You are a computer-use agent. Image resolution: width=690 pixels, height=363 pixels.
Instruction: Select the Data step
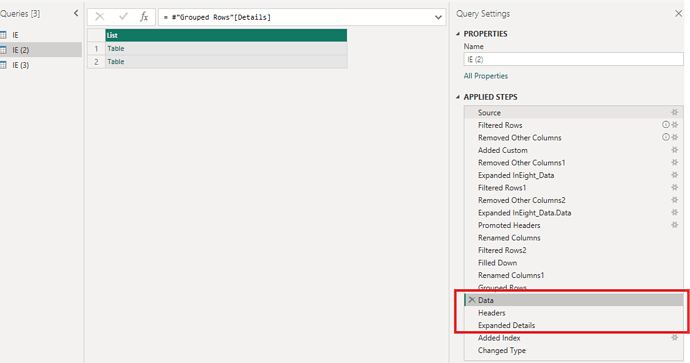click(x=573, y=300)
